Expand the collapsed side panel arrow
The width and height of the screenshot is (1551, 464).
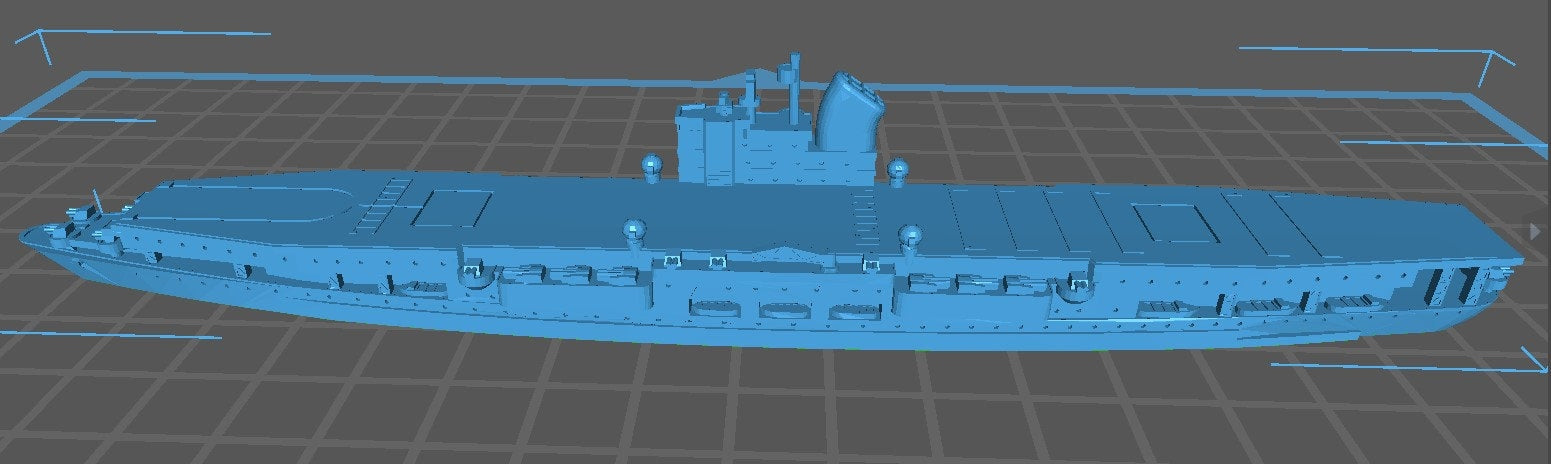tap(1536, 231)
